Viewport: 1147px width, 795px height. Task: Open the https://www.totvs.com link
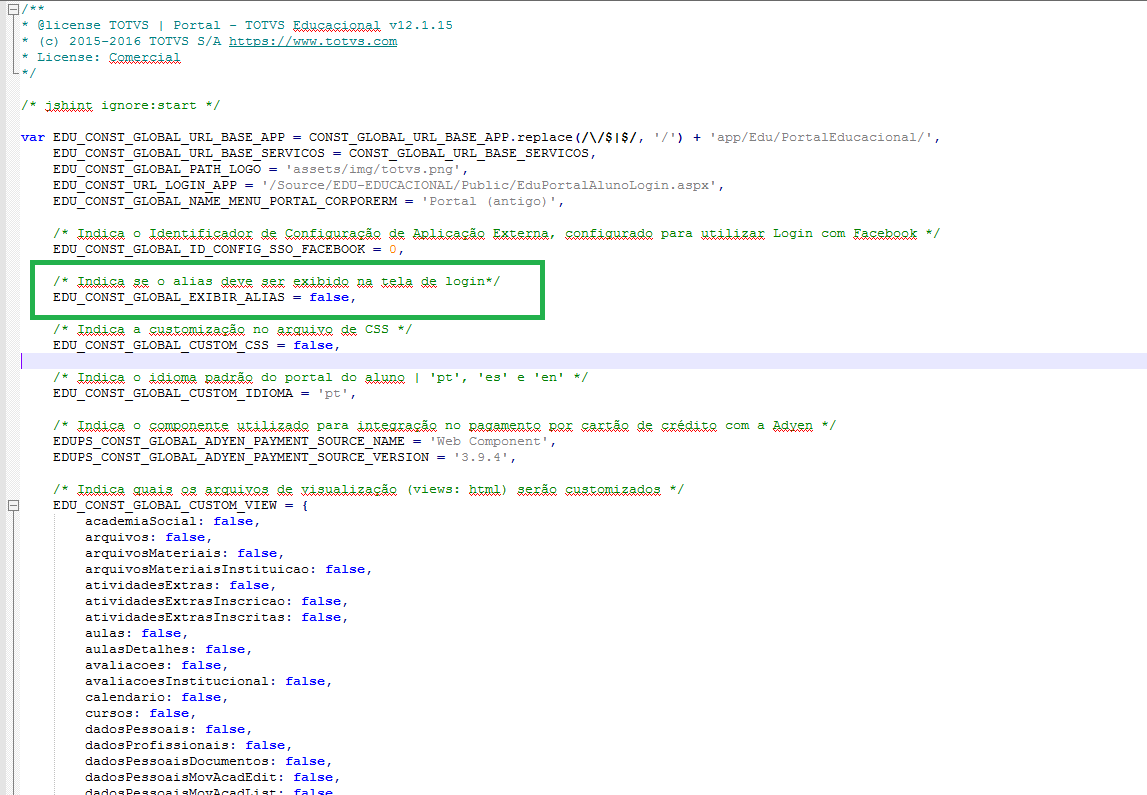(313, 42)
